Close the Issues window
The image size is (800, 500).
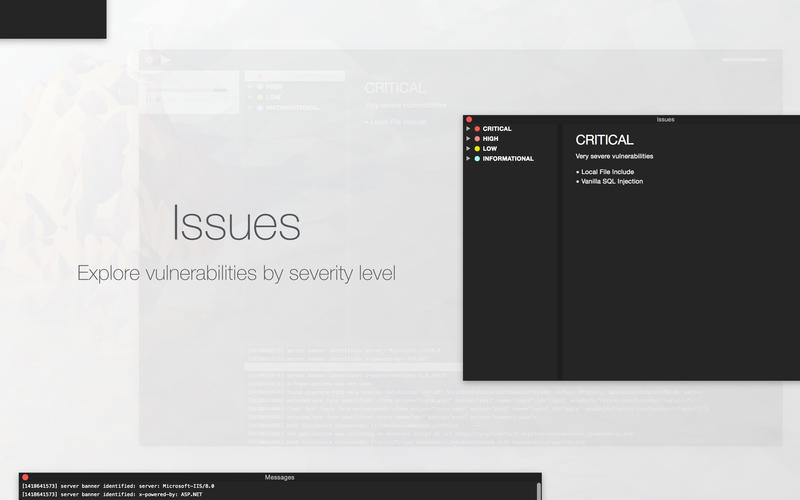click(x=469, y=119)
